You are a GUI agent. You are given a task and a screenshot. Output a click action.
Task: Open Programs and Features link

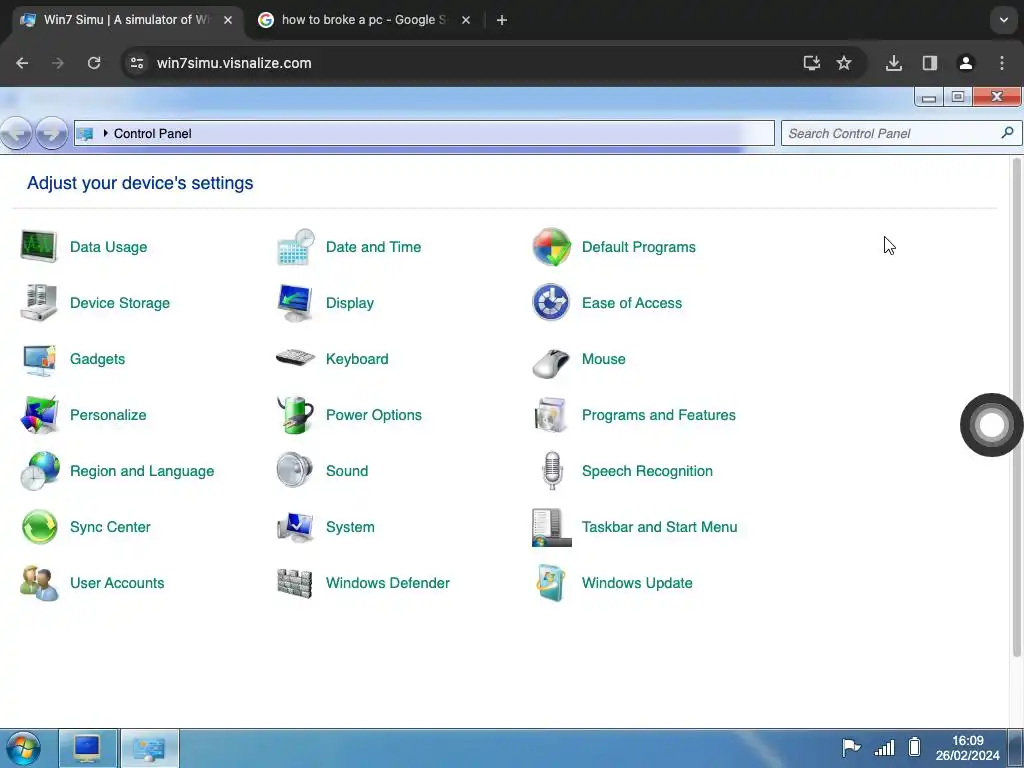pyautogui.click(x=658, y=415)
